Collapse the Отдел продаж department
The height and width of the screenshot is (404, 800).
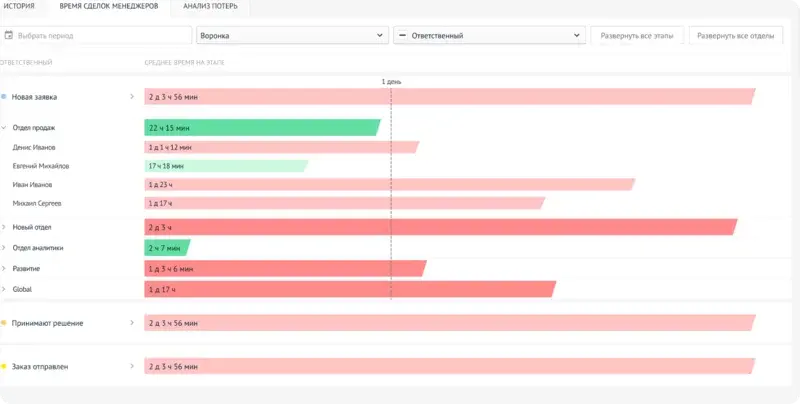pyautogui.click(x=4, y=128)
